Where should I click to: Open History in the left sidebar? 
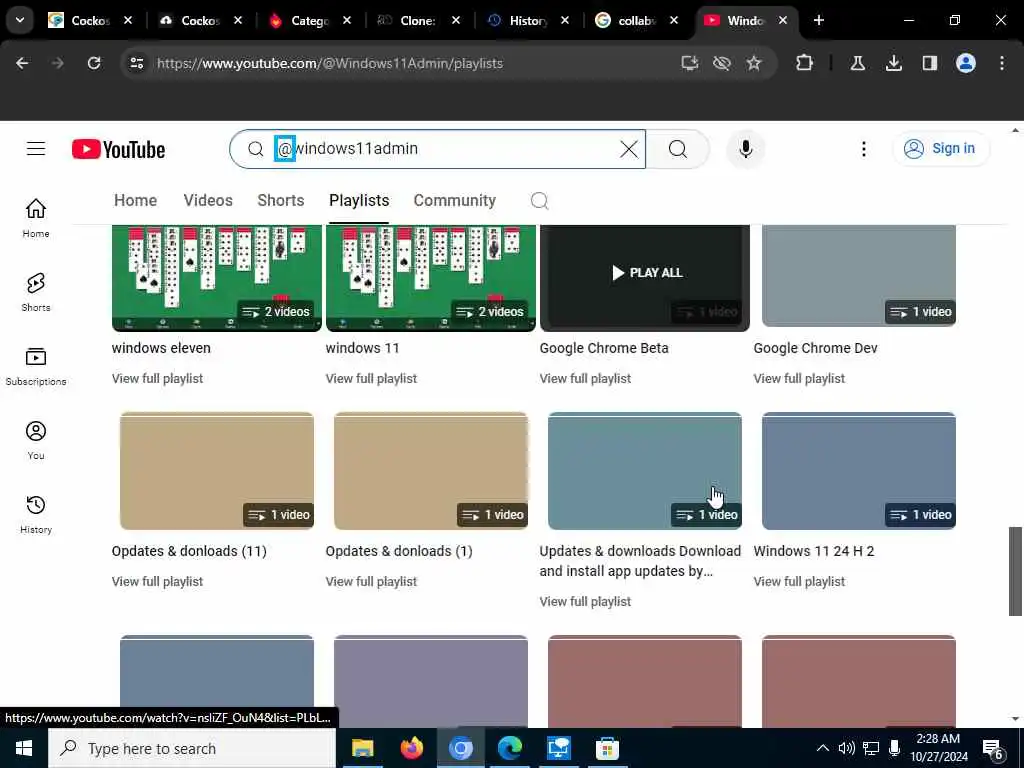click(x=36, y=514)
